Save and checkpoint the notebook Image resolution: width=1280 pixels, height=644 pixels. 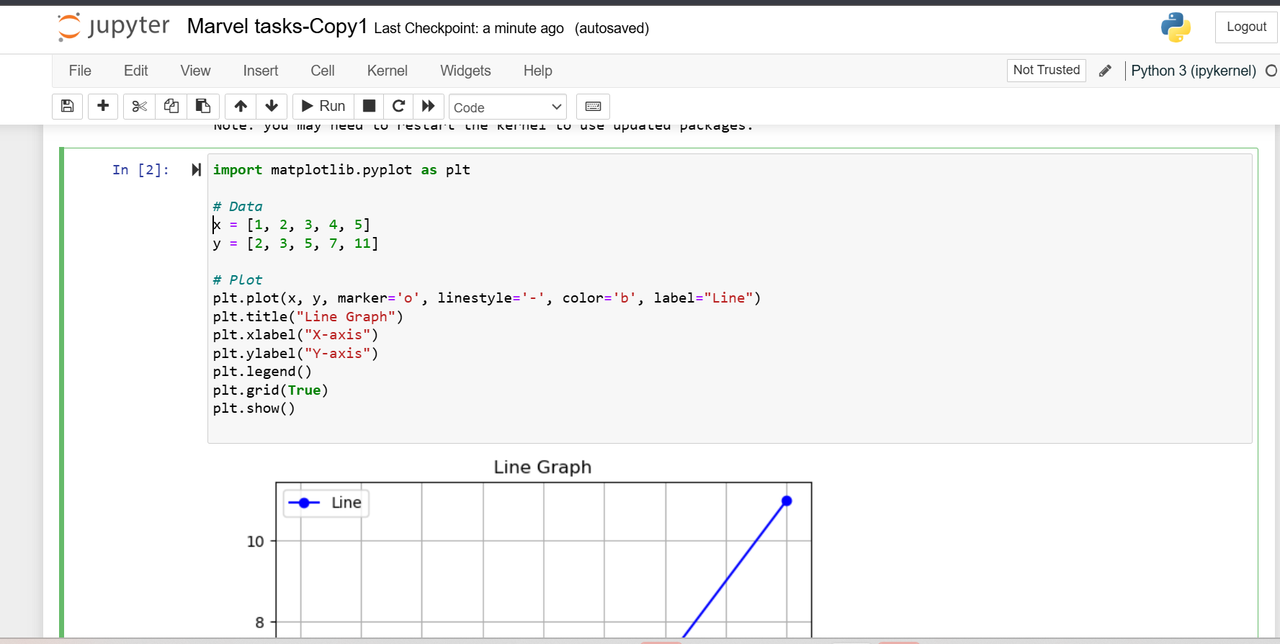pyautogui.click(x=67, y=106)
